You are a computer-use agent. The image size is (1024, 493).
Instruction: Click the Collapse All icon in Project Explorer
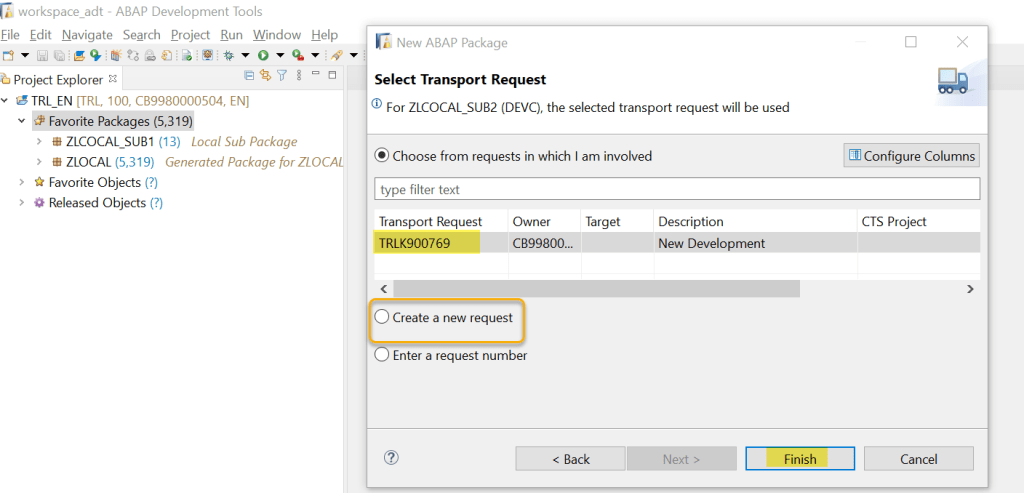pos(250,75)
